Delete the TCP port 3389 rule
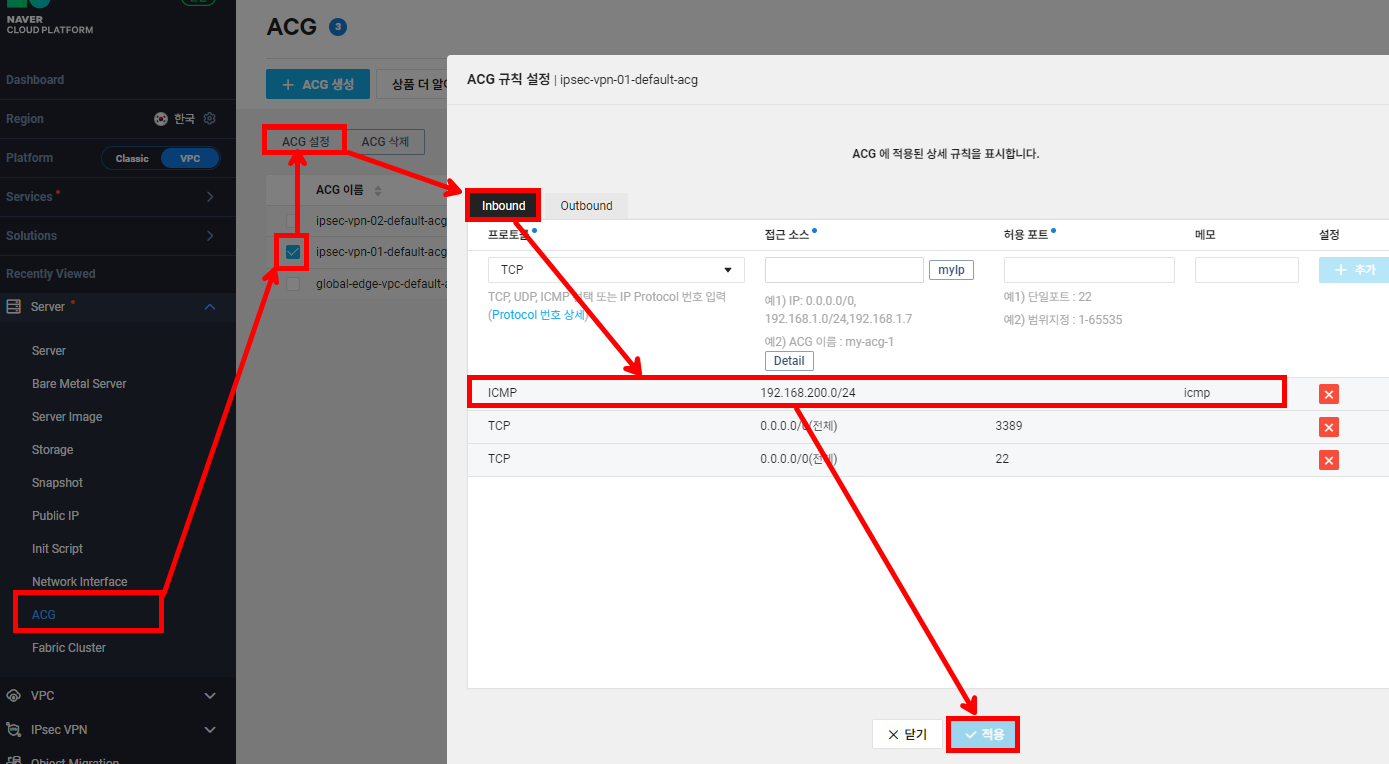This screenshot has width=1389, height=764. (1329, 427)
